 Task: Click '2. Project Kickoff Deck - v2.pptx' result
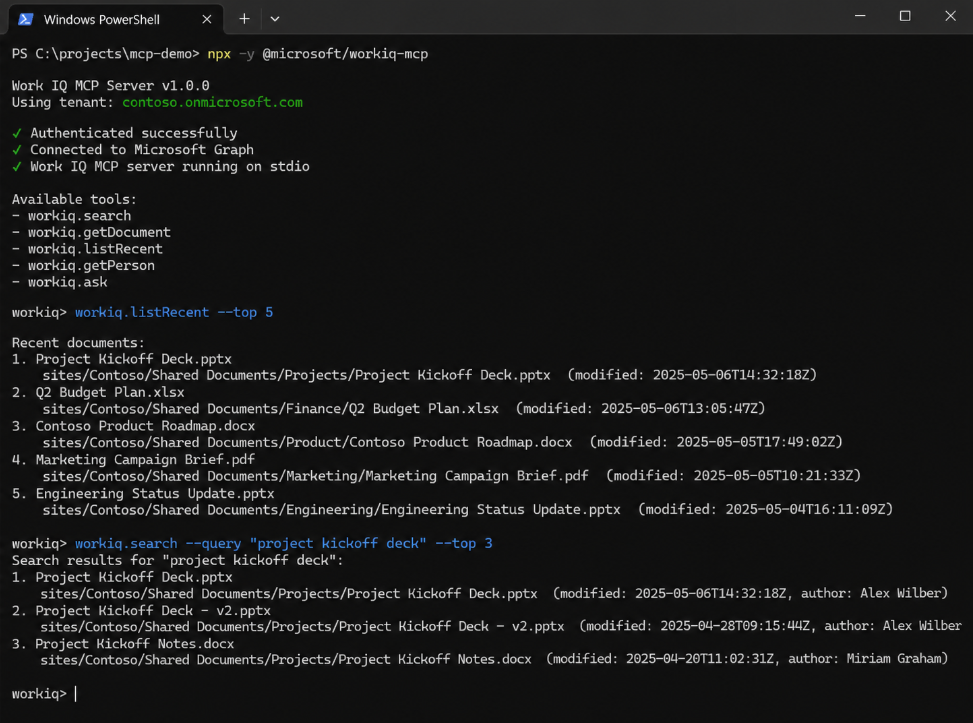point(141,611)
